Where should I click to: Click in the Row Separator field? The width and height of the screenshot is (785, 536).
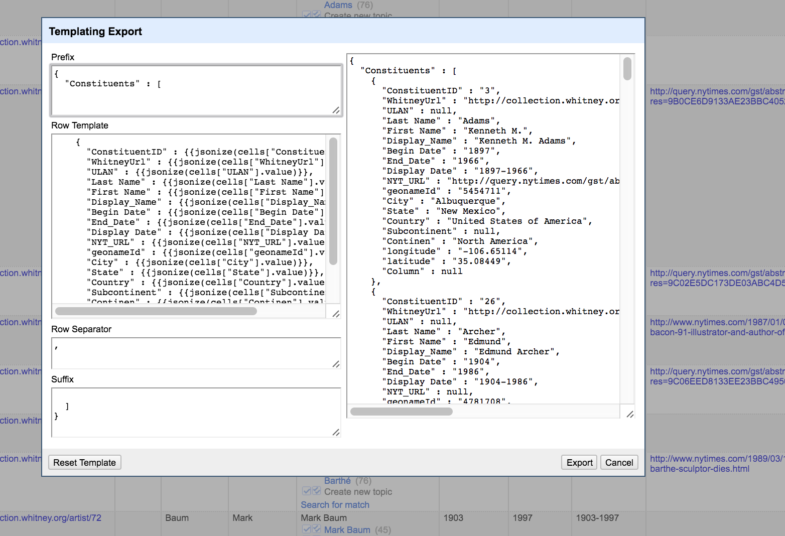click(x=196, y=353)
